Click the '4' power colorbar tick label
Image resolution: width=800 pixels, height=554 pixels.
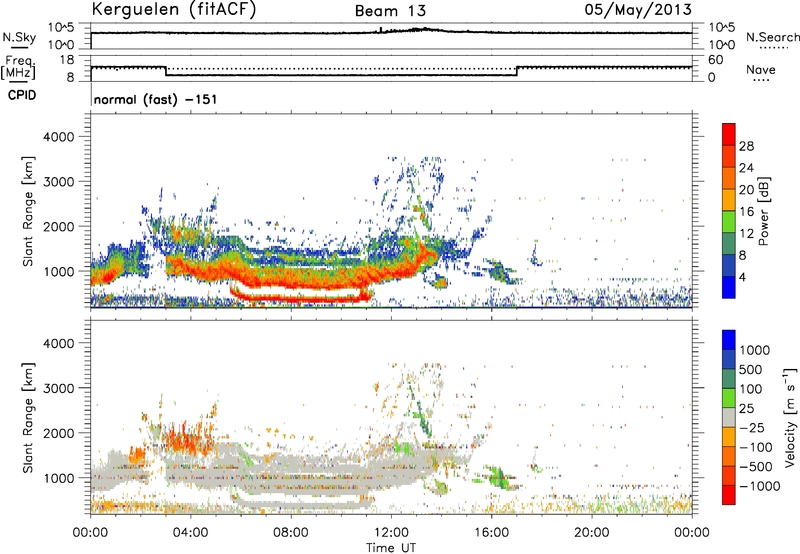tap(742, 277)
